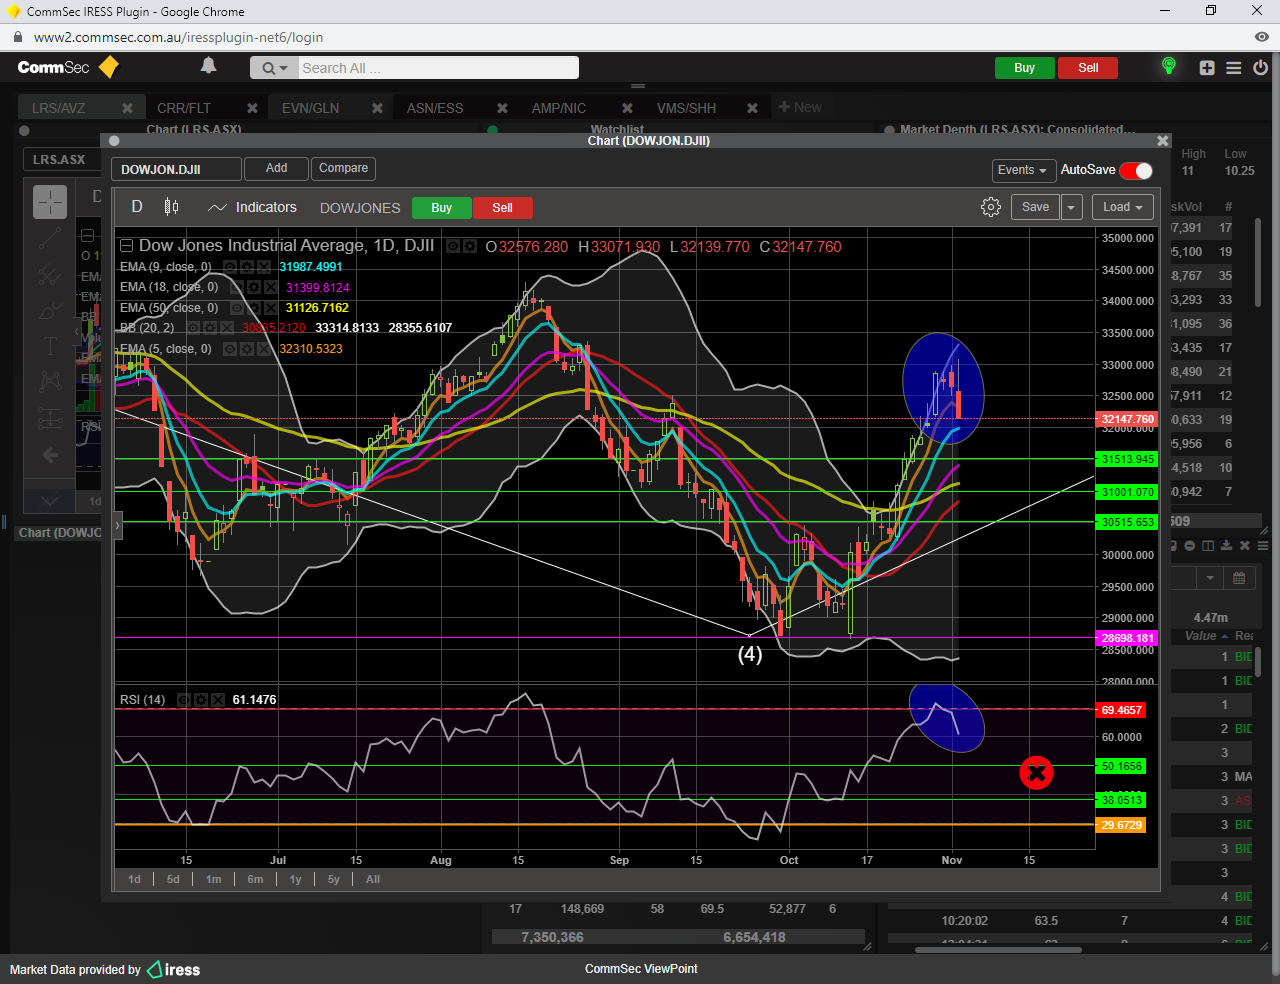Select the brush drawing tool

[x=50, y=310]
